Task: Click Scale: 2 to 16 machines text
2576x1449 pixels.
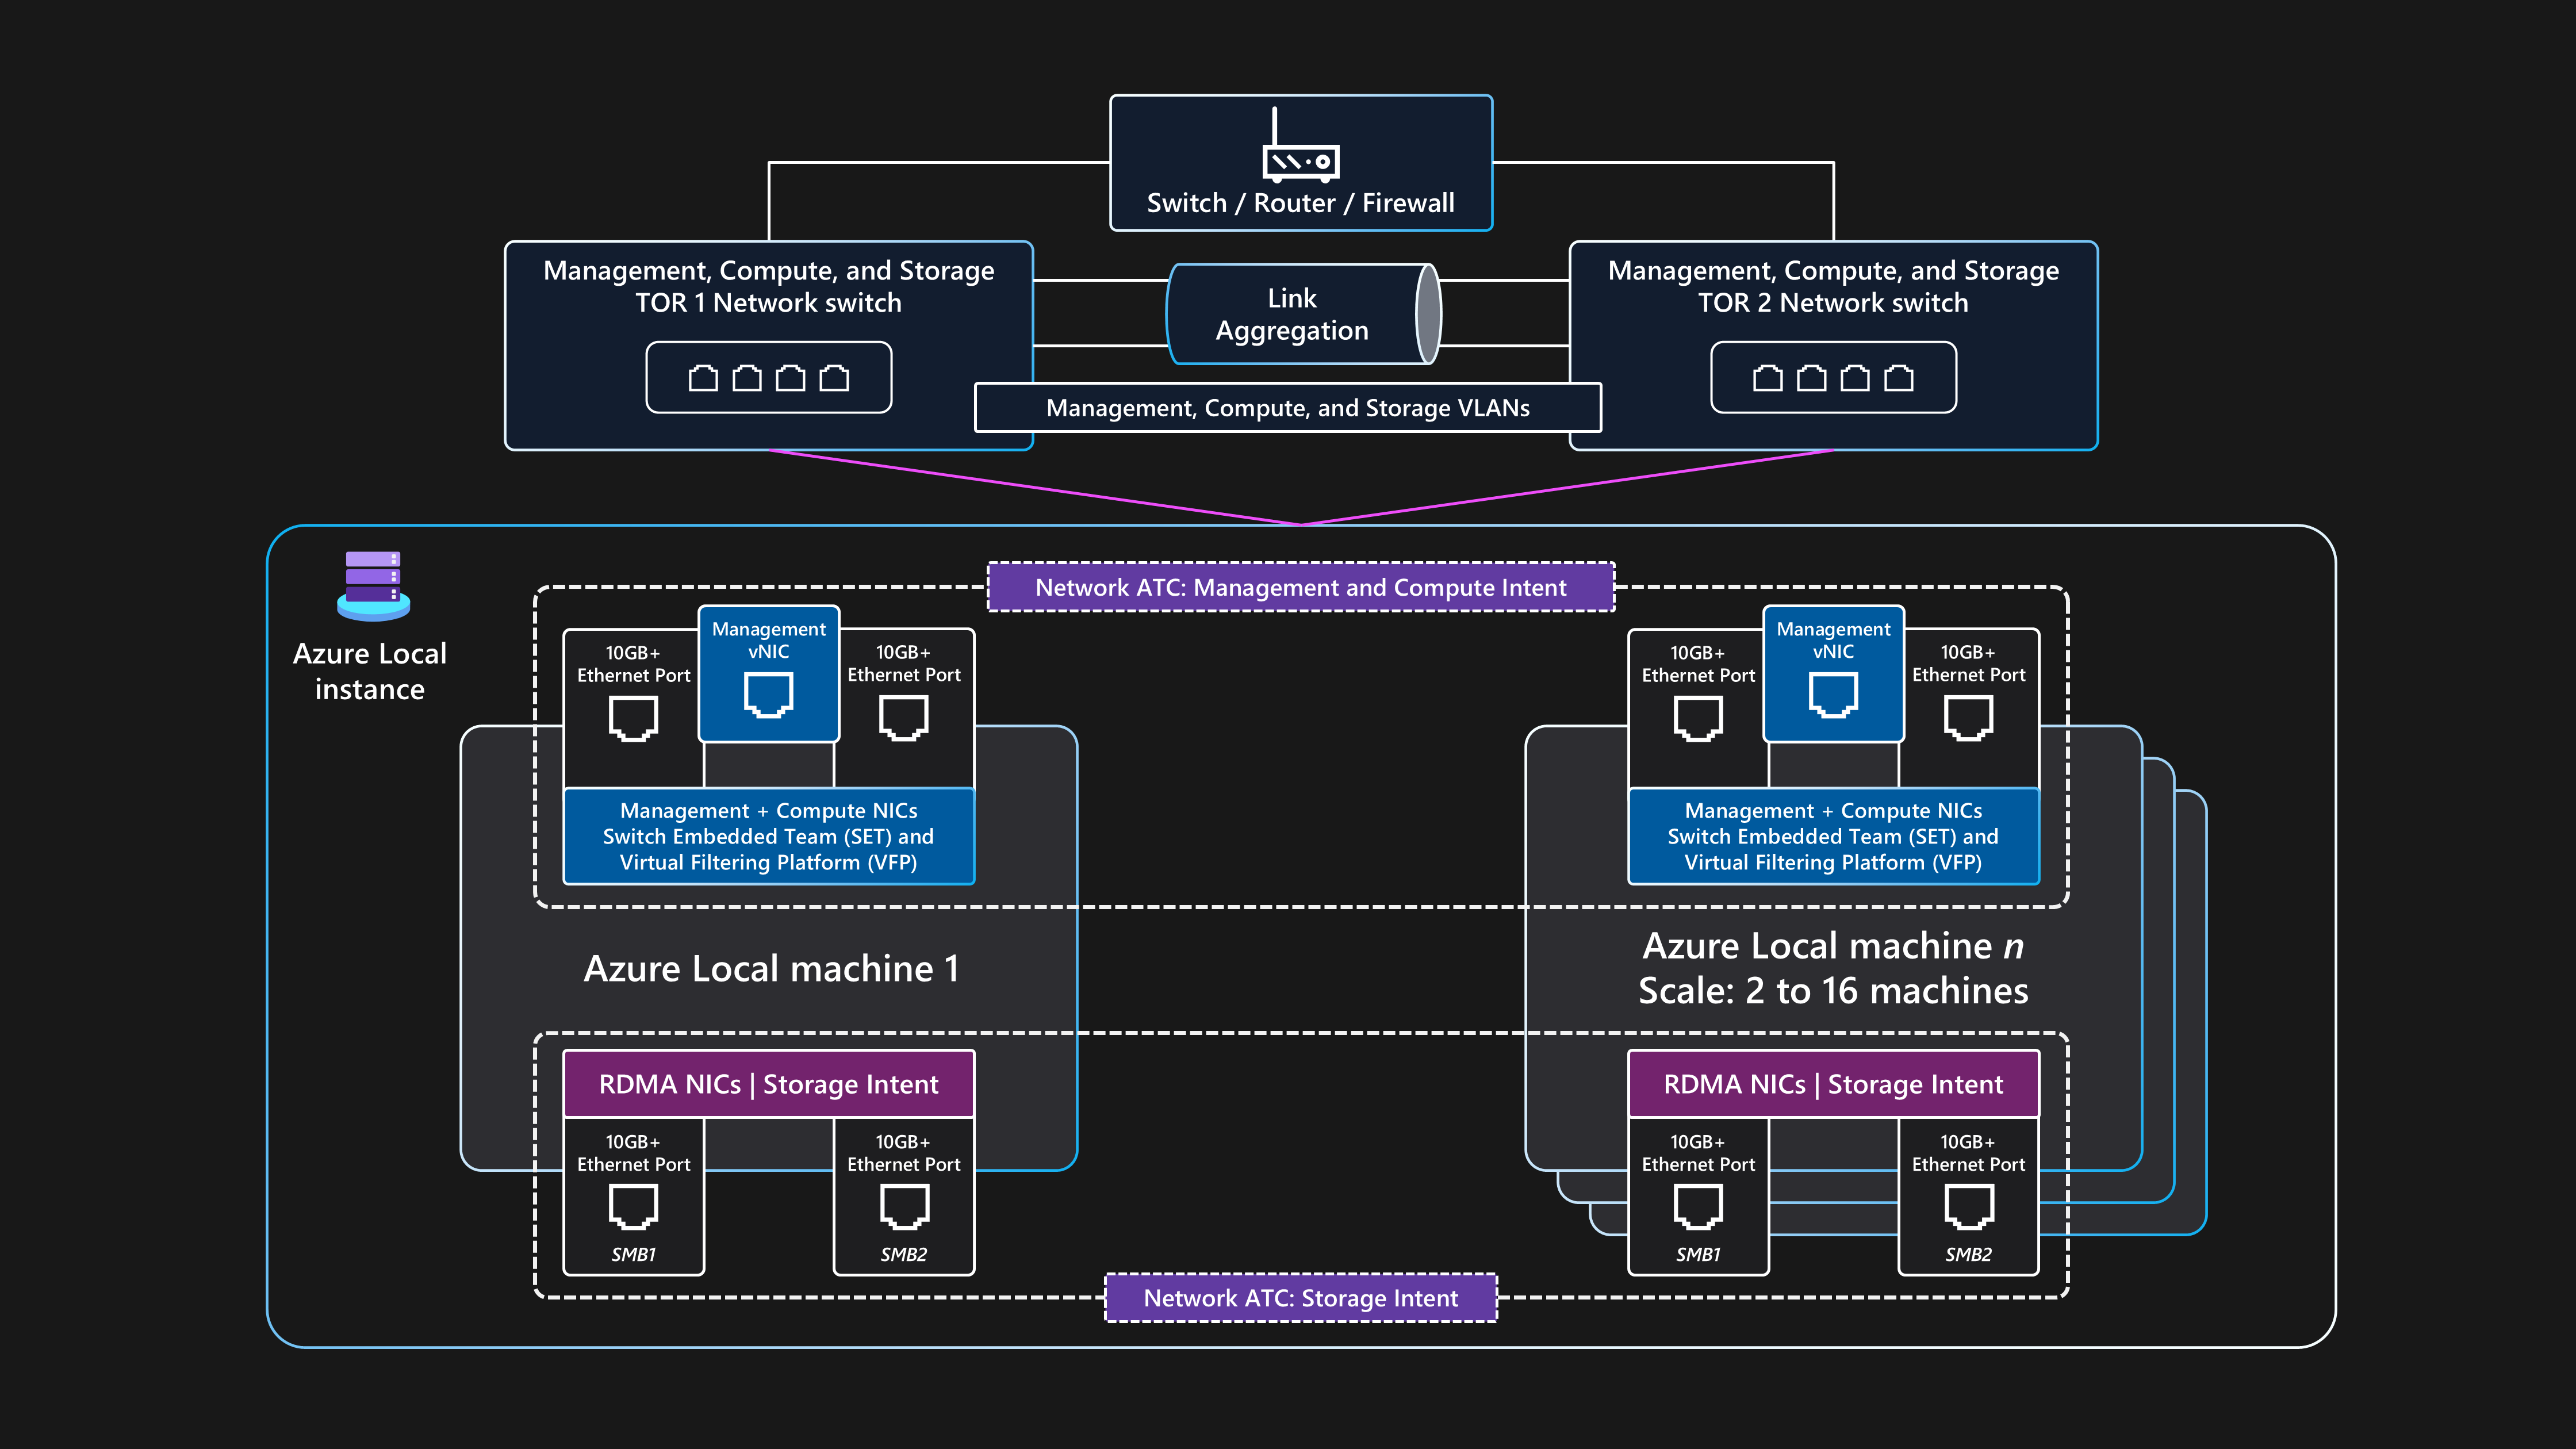Action: (x=1833, y=991)
